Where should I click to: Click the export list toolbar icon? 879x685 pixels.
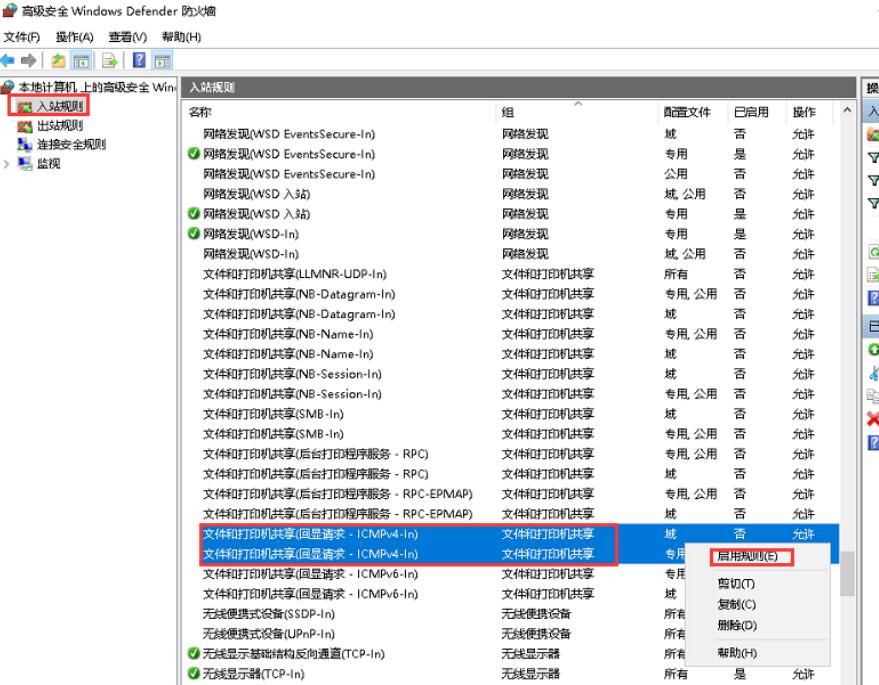(x=110, y=61)
